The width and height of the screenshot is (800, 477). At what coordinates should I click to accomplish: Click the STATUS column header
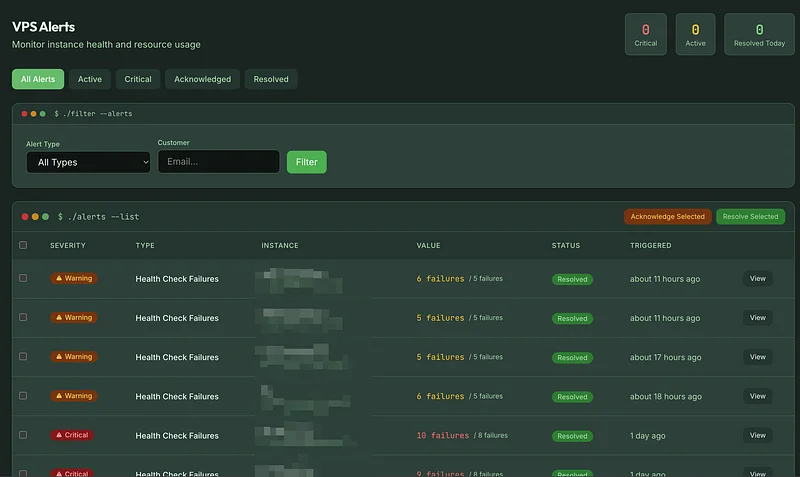566,245
